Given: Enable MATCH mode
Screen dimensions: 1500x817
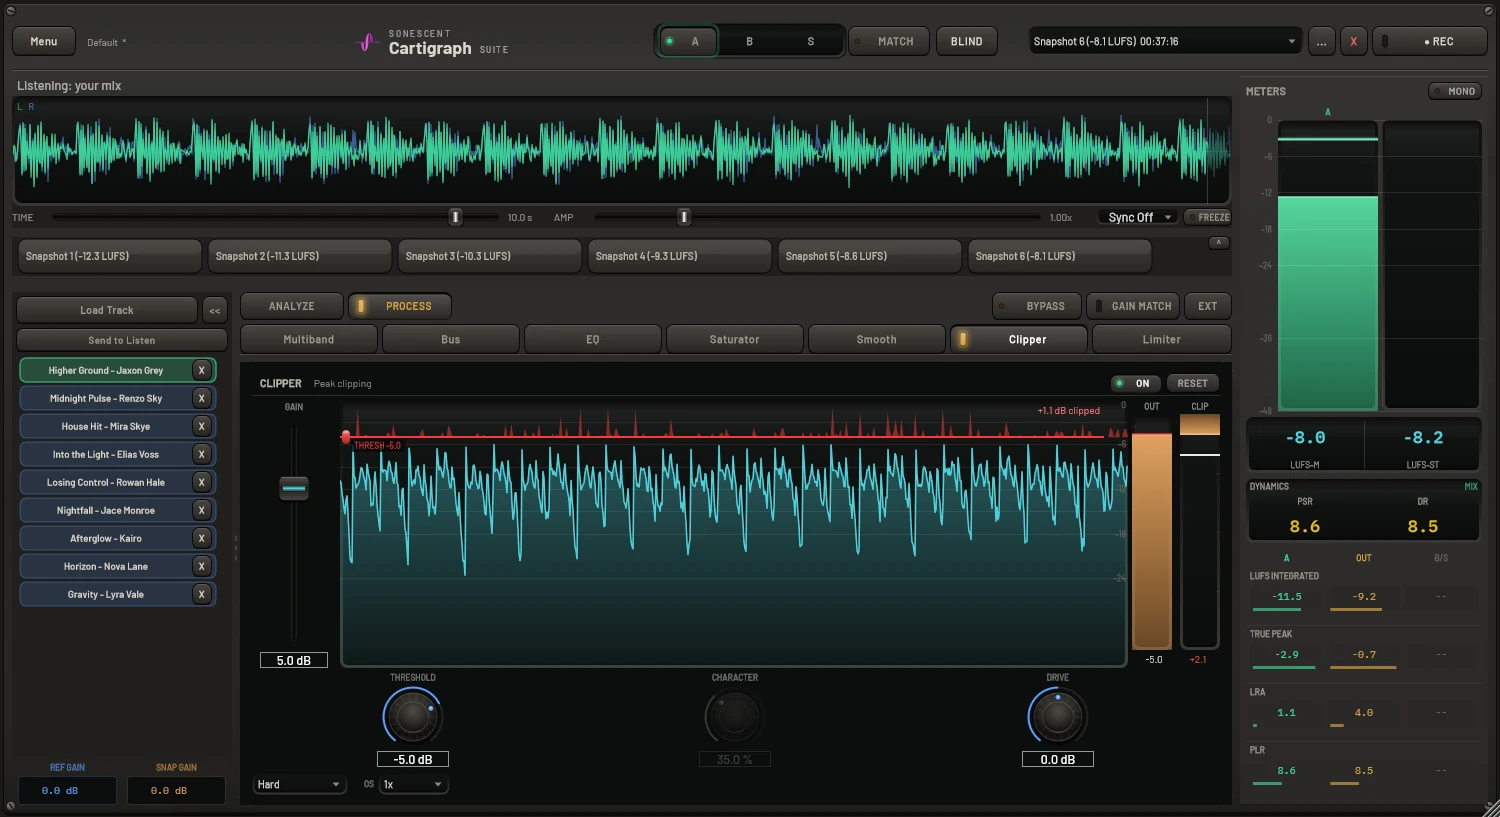Looking at the screenshot, I should pyautogui.click(x=889, y=42).
